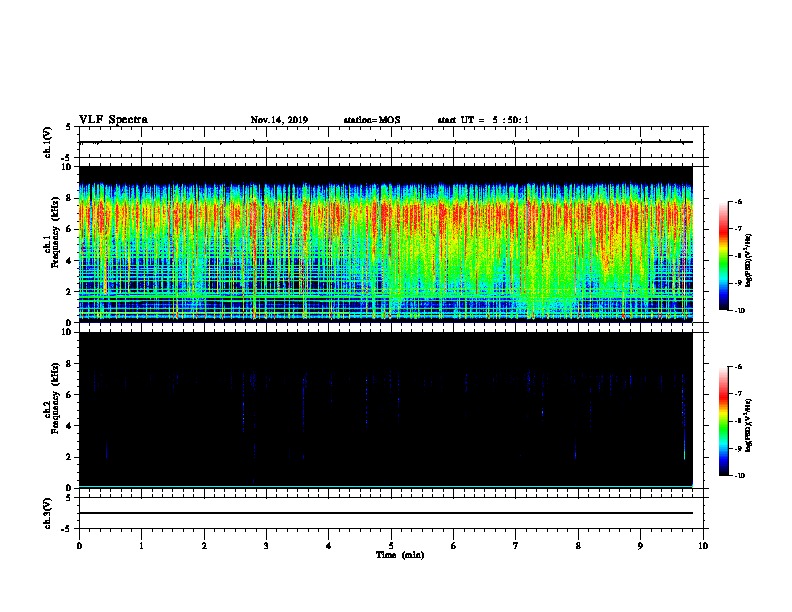
Task: Click time axis tick label "9"
Action: [640, 545]
